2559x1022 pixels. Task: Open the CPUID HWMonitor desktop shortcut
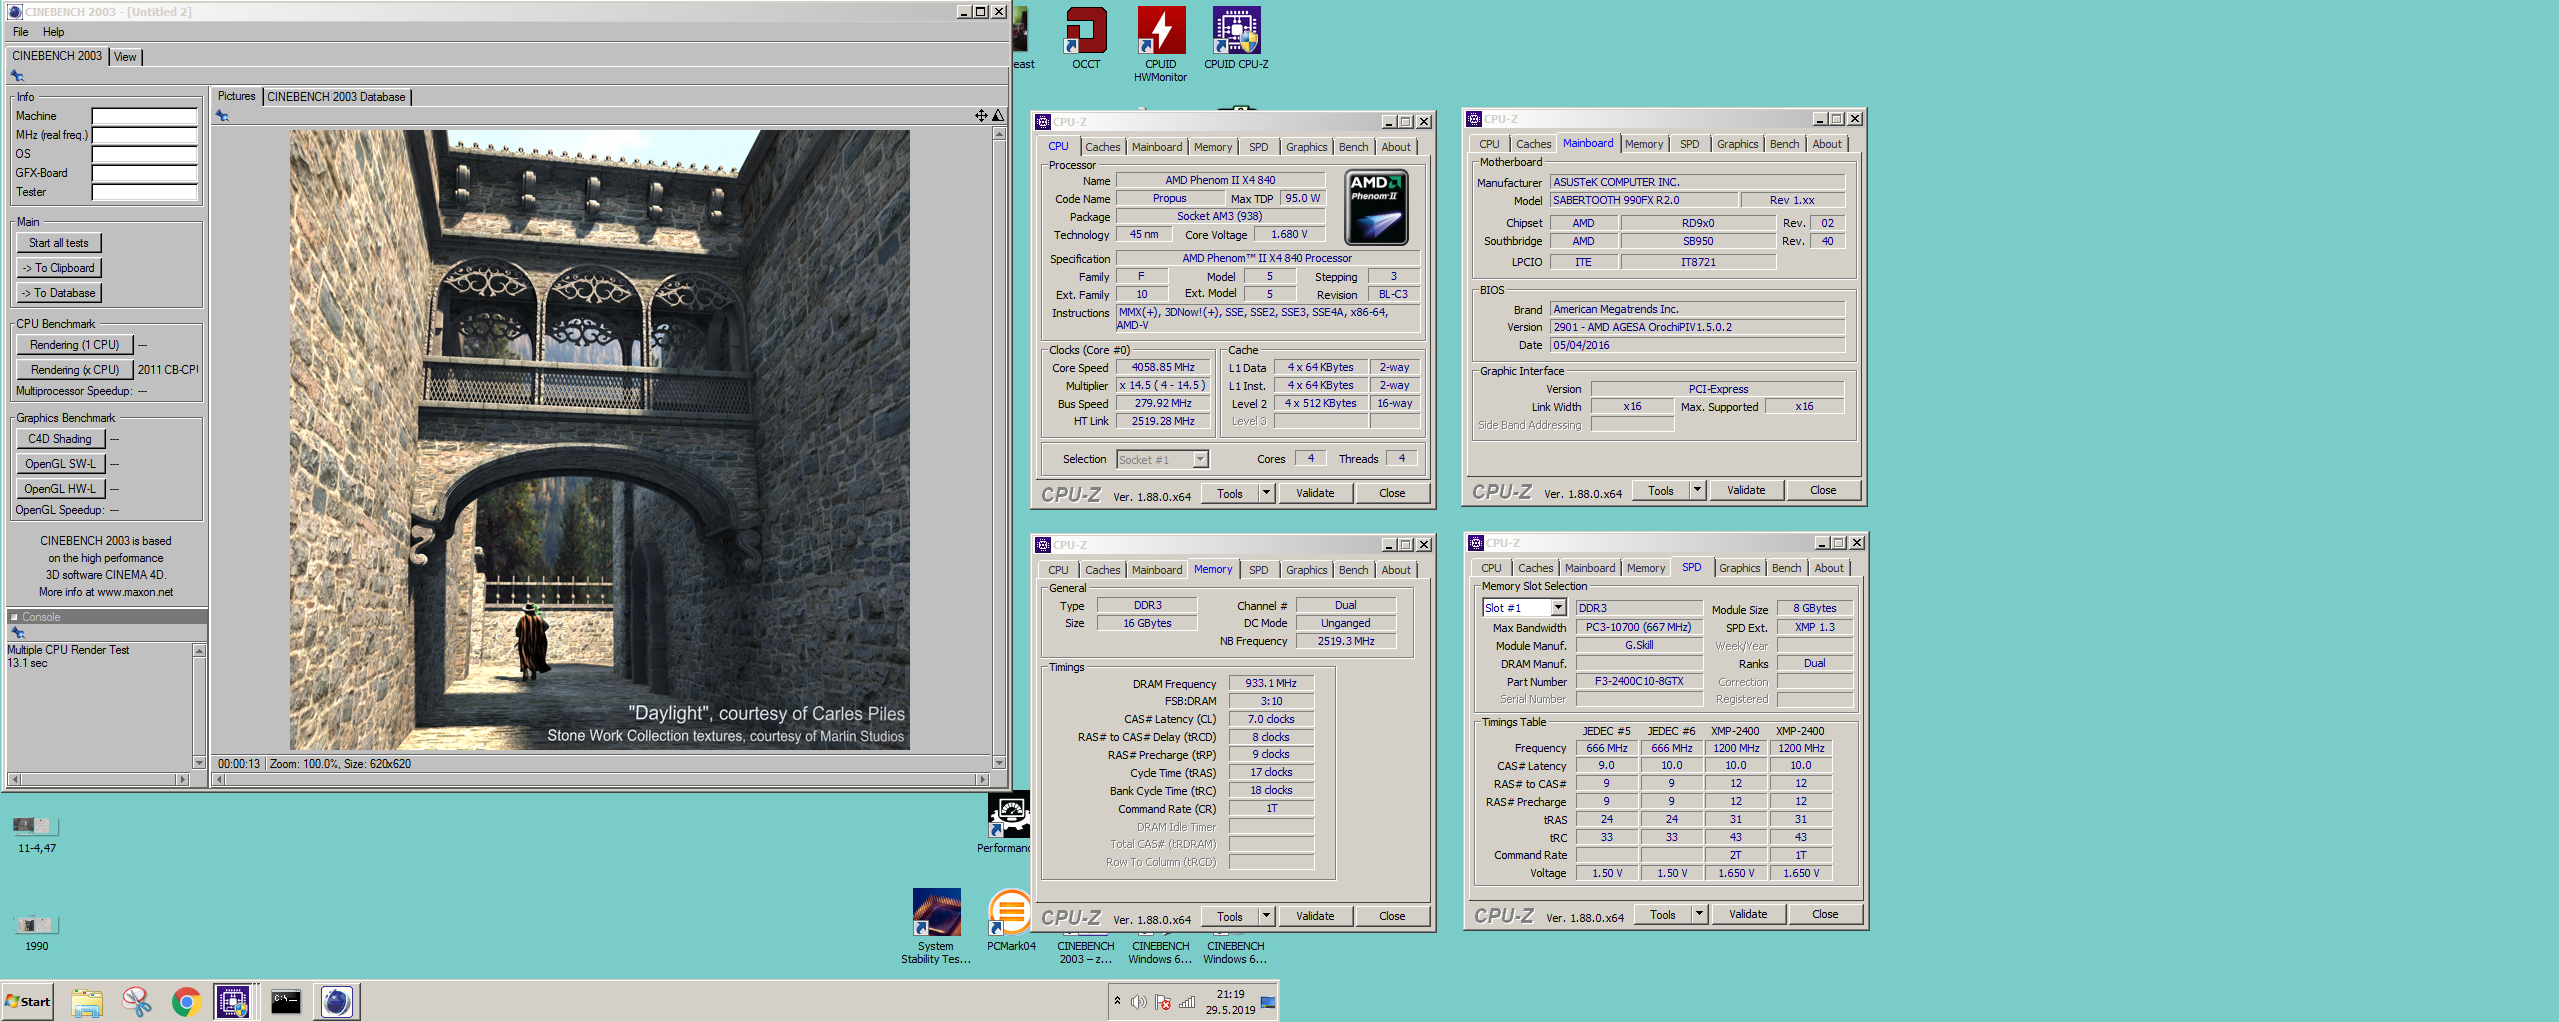click(1161, 45)
